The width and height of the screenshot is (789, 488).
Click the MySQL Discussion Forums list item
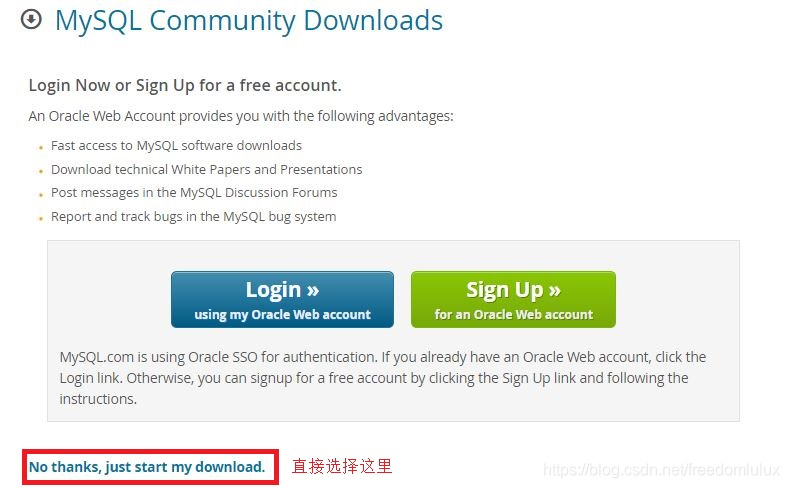pos(194,193)
